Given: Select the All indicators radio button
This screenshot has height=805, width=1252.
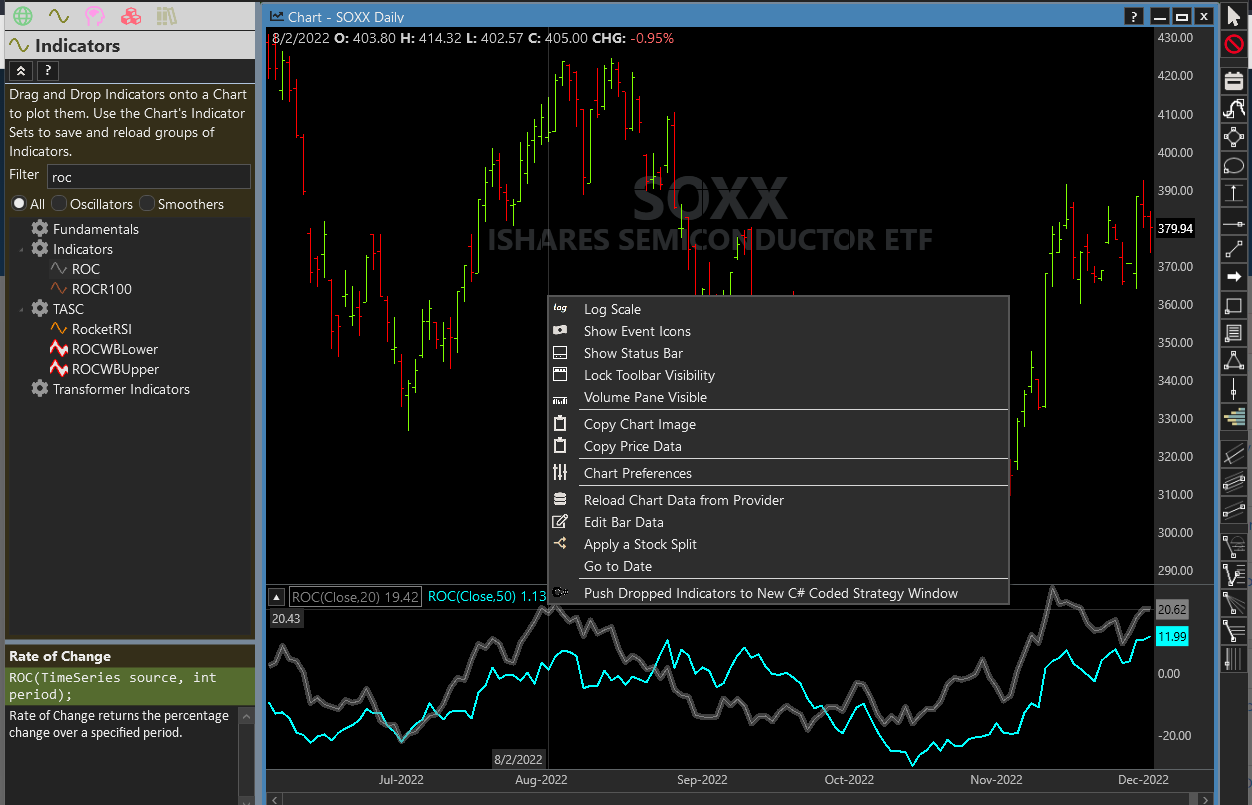Looking at the screenshot, I should (x=19, y=204).
